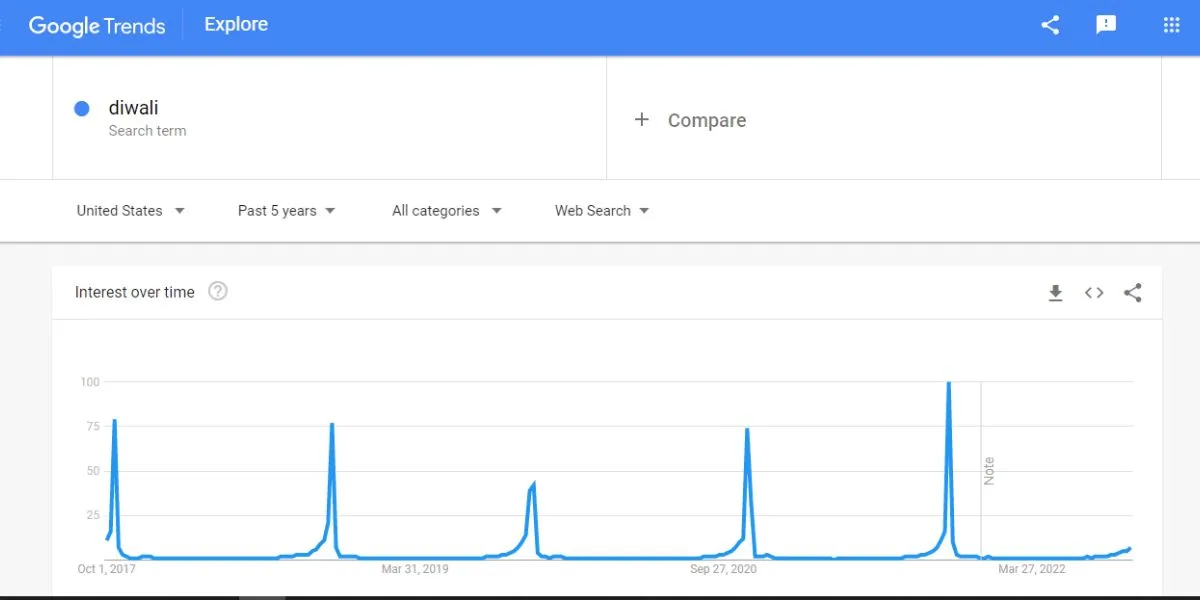
Task: Click the share icon in header
Action: coord(1050,25)
